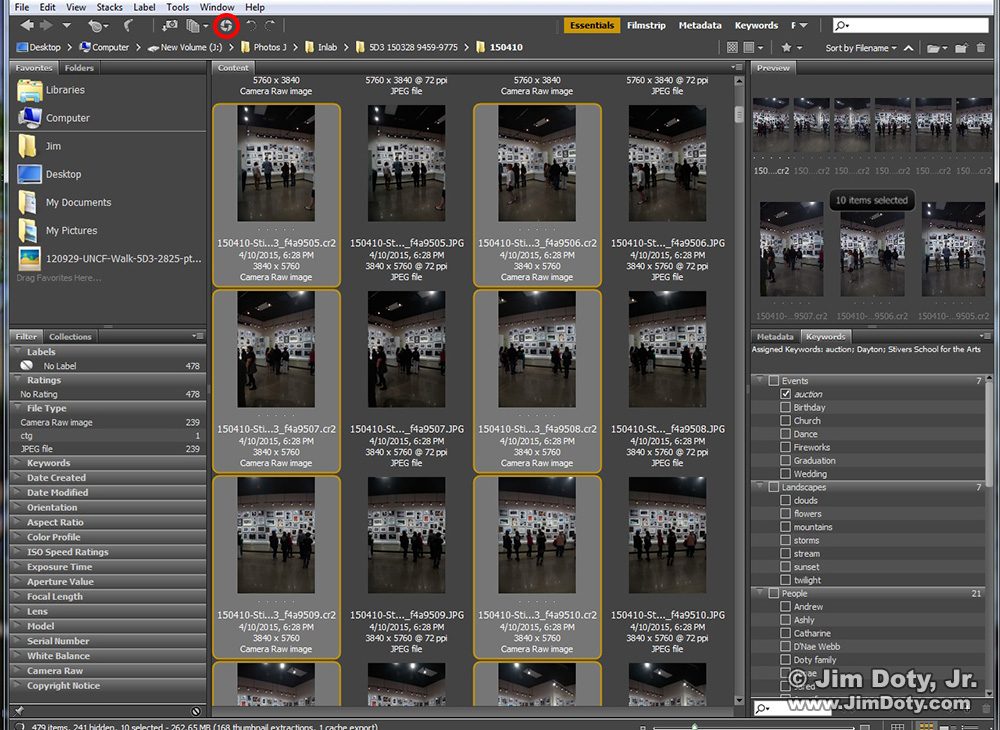Clear filter with the circle-slash icon
1000x730 pixels.
tap(196, 711)
